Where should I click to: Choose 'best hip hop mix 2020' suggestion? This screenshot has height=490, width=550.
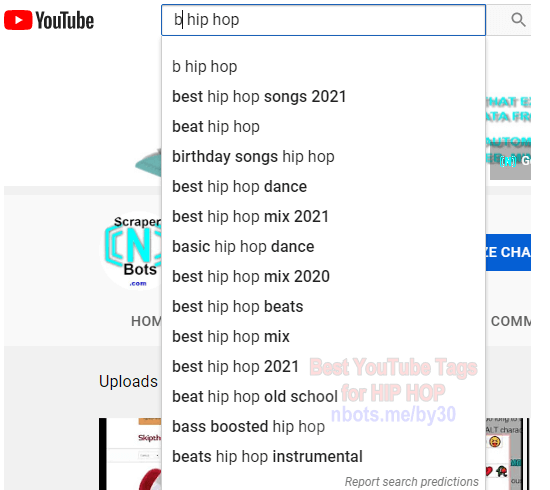[x=323, y=276]
